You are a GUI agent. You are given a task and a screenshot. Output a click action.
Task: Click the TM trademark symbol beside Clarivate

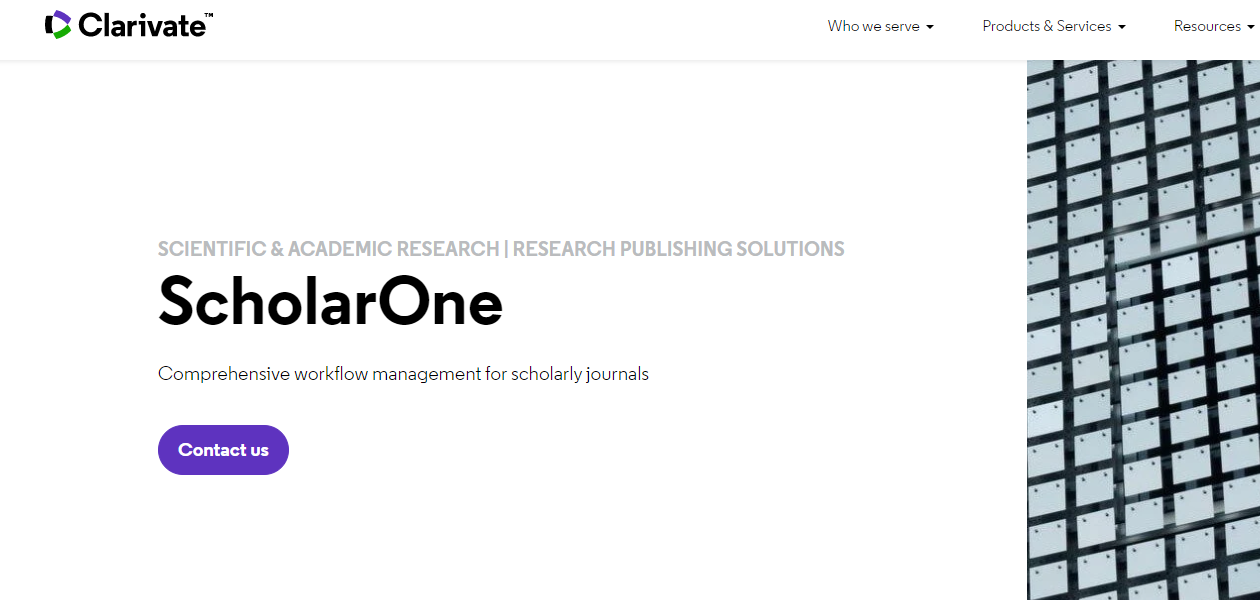pos(208,17)
